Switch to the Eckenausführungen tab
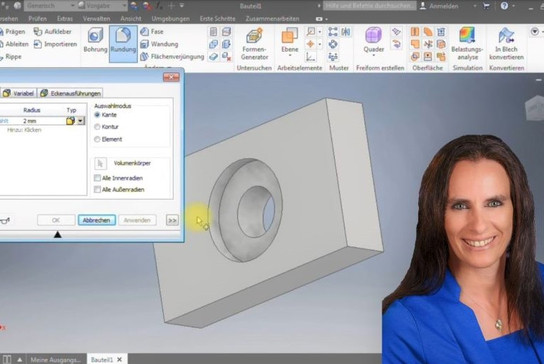 click(70, 93)
